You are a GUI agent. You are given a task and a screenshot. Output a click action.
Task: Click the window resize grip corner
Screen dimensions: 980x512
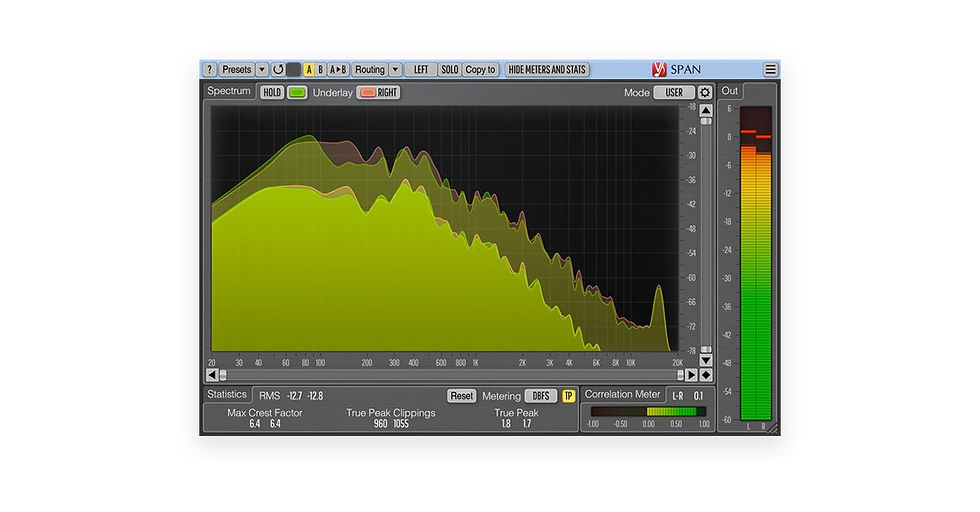774,429
